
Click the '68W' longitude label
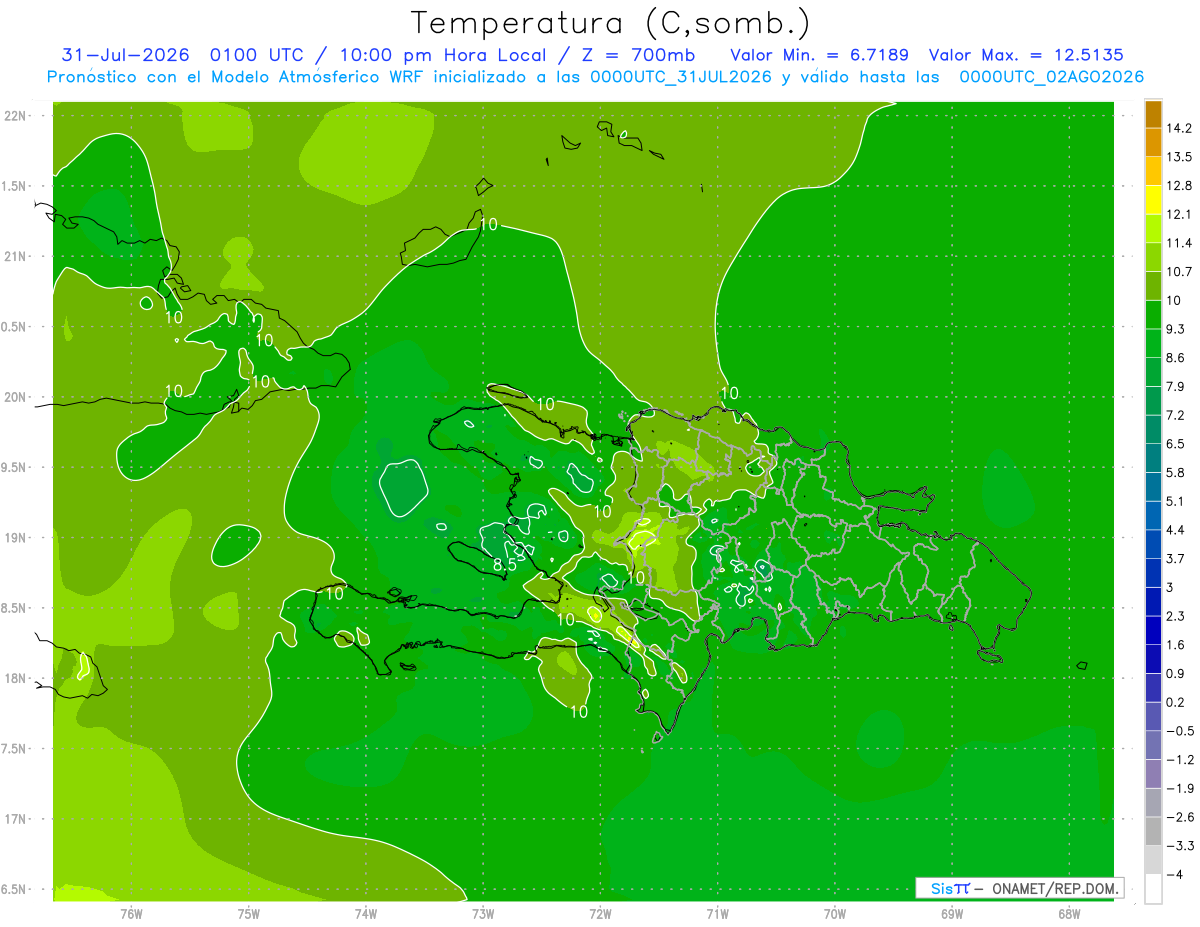point(1068,913)
